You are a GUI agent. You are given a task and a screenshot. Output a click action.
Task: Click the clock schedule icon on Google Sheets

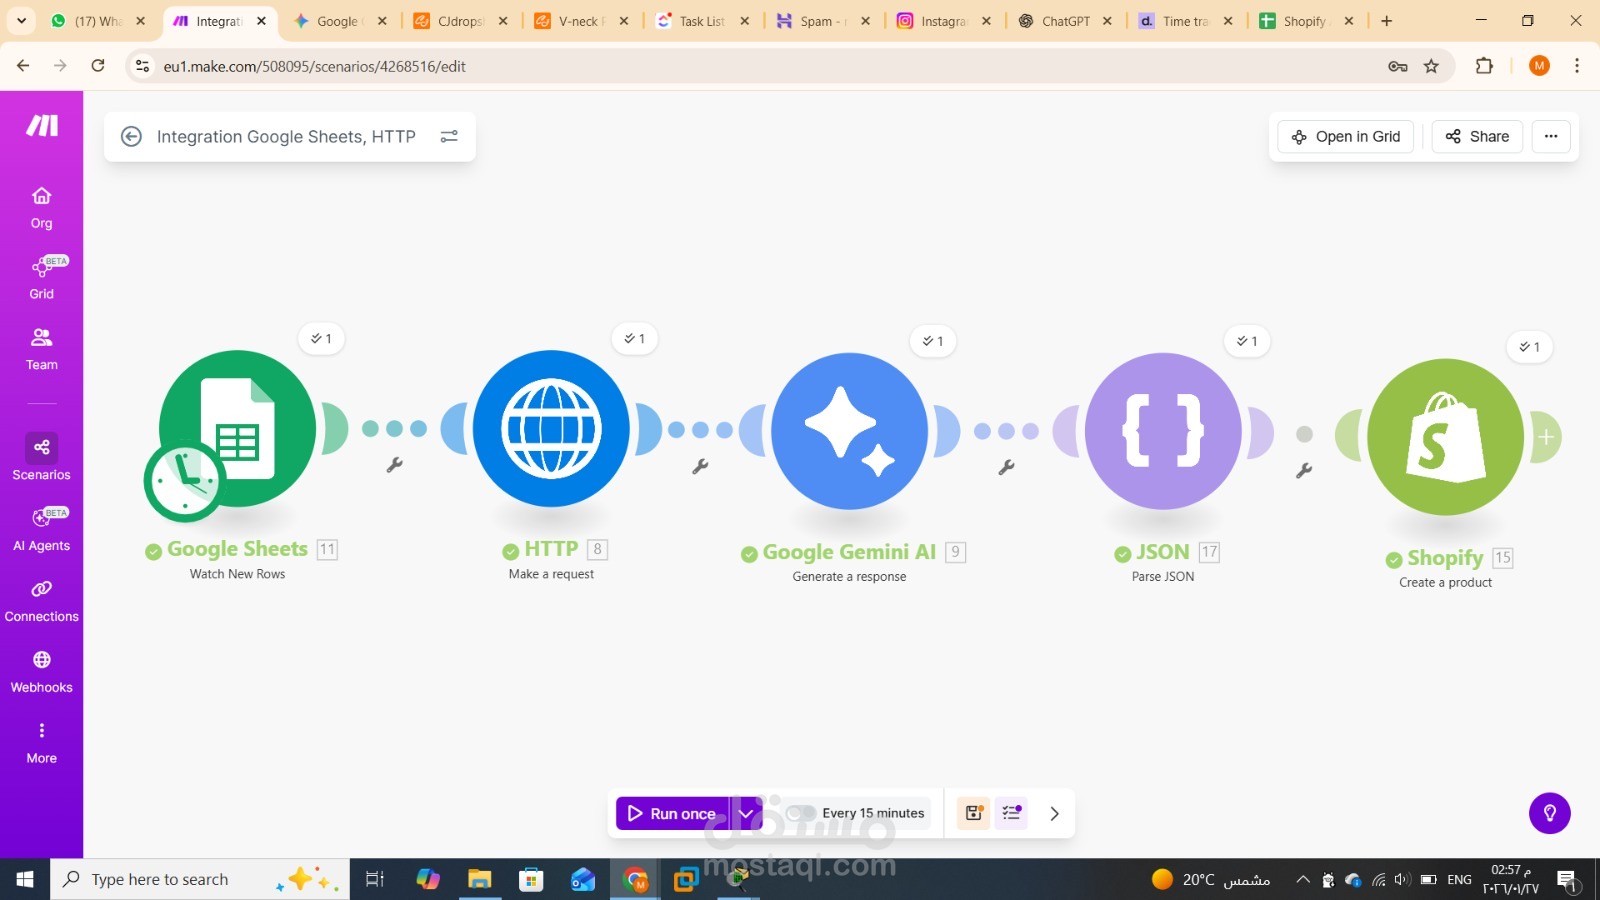[184, 482]
